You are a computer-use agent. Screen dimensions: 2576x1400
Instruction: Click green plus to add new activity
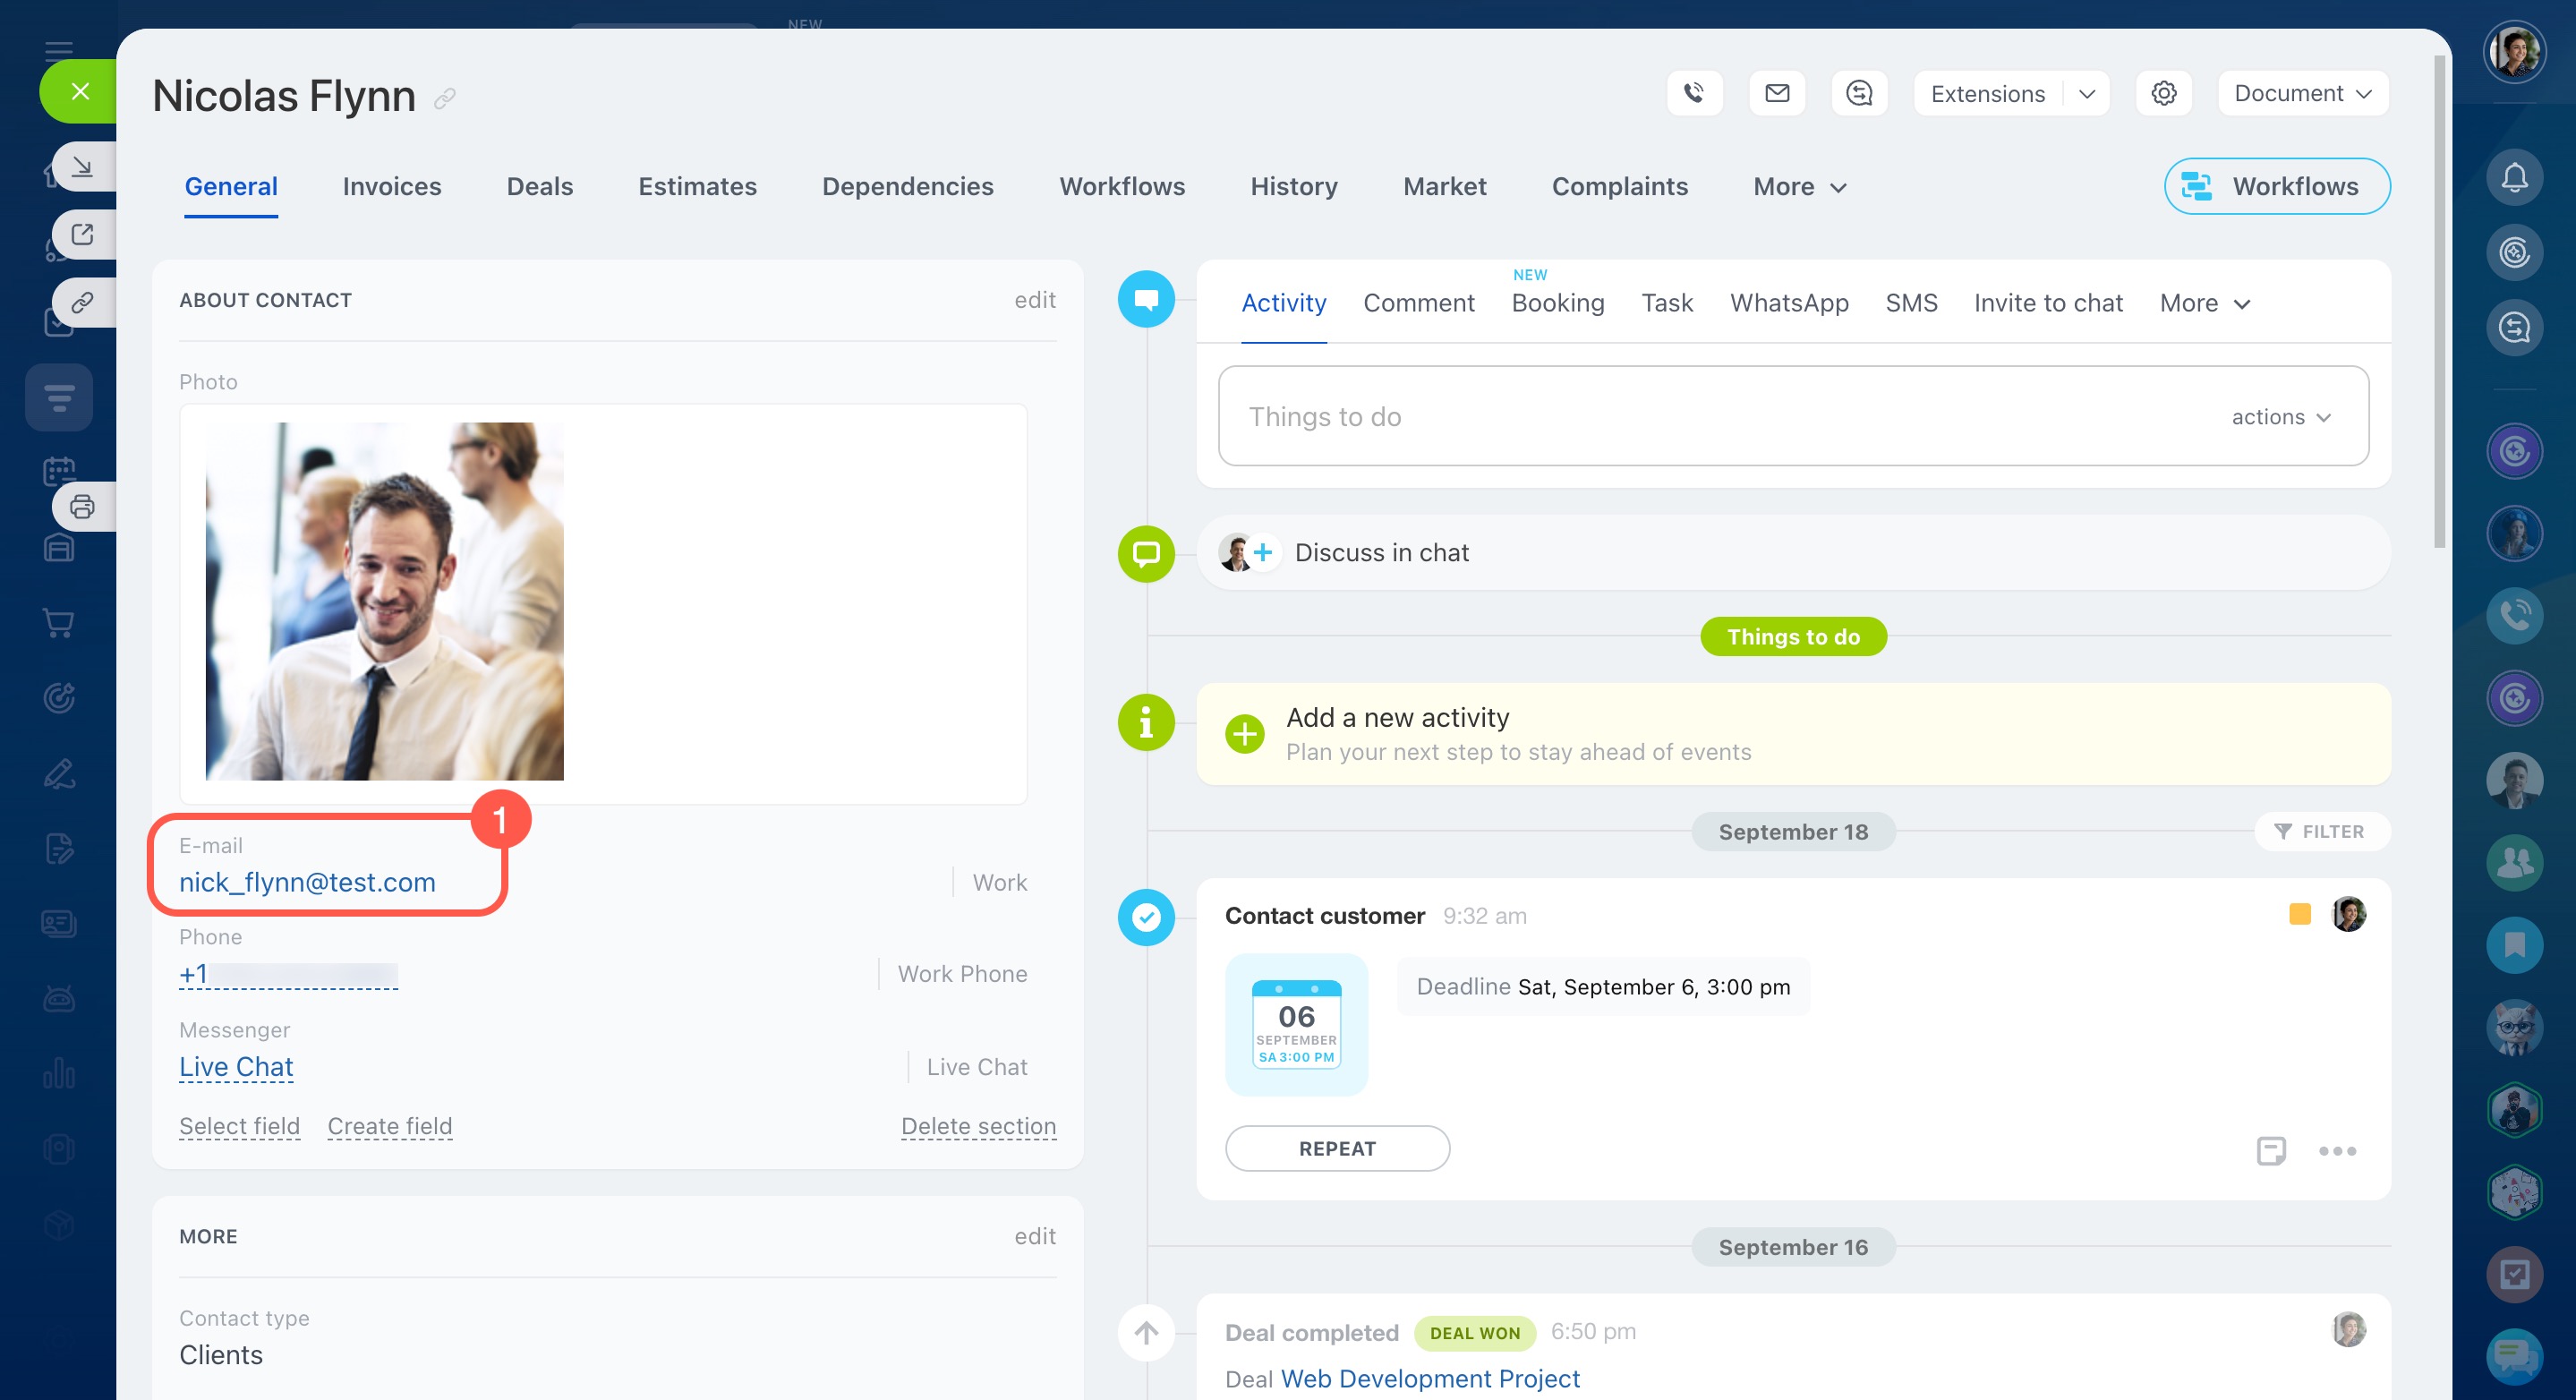(1244, 734)
